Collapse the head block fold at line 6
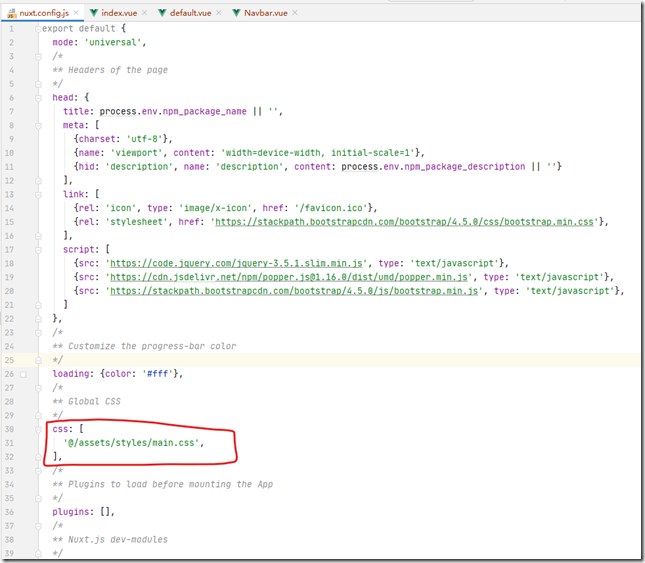Image resolution: width=645 pixels, height=563 pixels. pyautogui.click(x=38, y=98)
